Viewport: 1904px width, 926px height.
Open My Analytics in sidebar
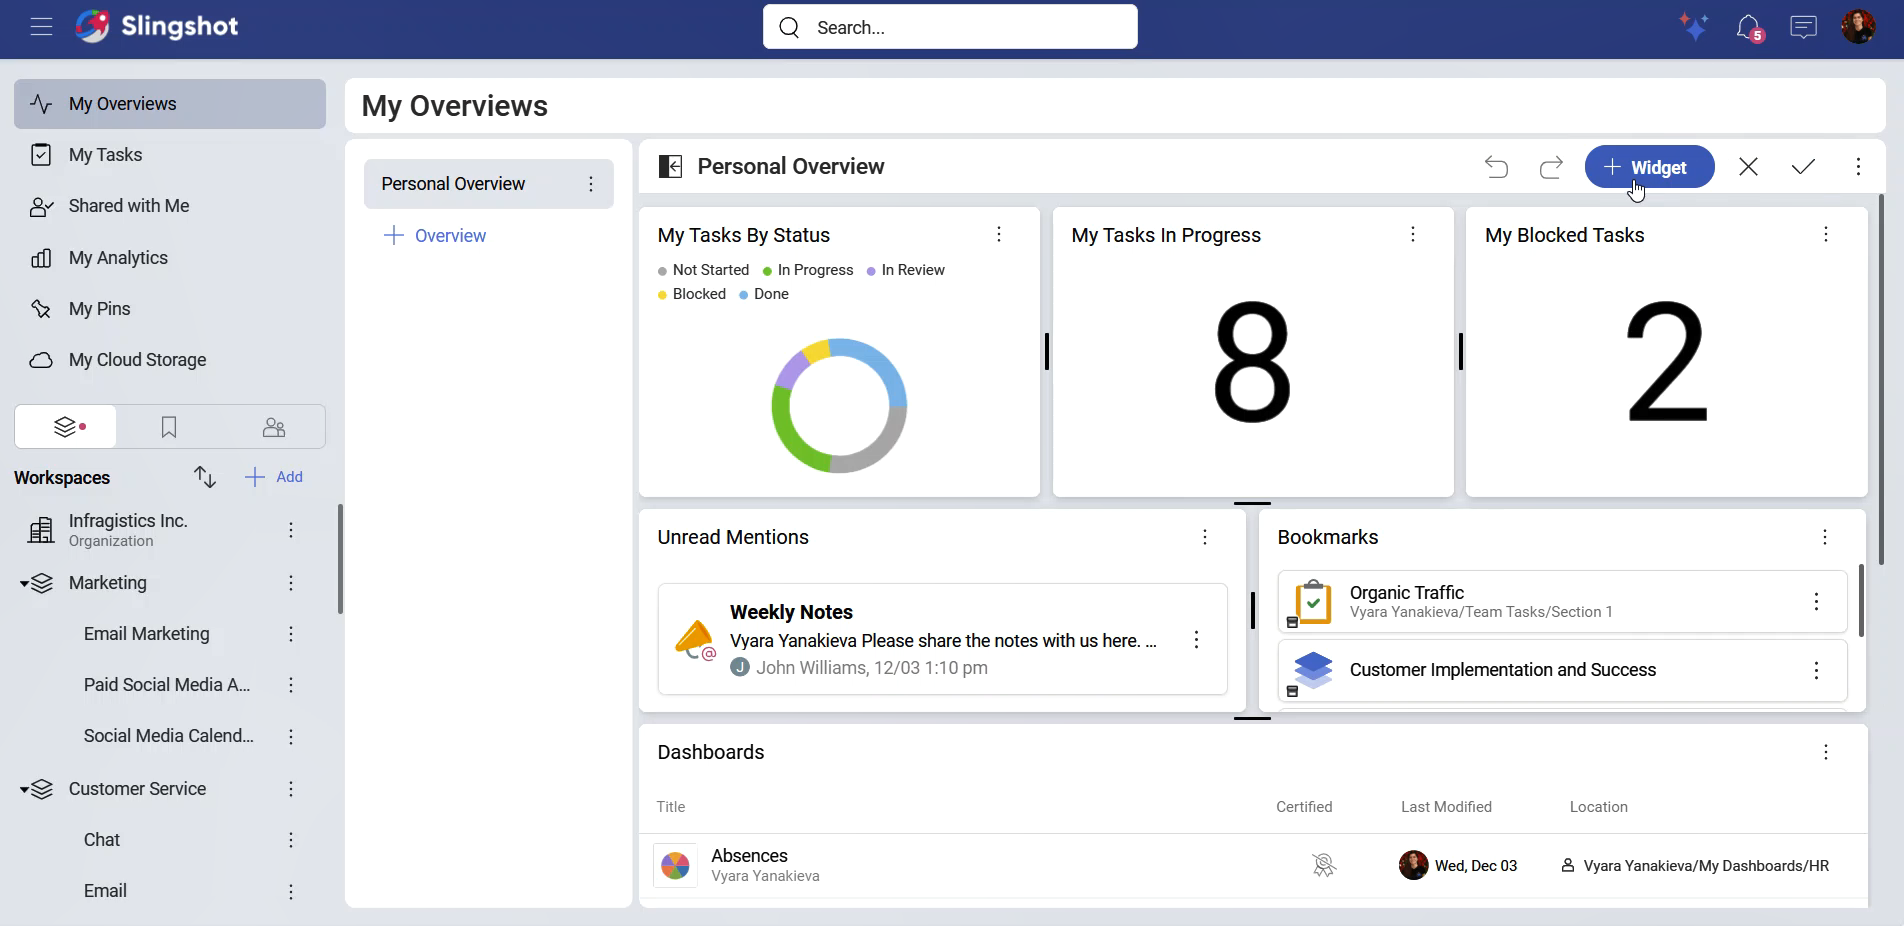pos(118,258)
